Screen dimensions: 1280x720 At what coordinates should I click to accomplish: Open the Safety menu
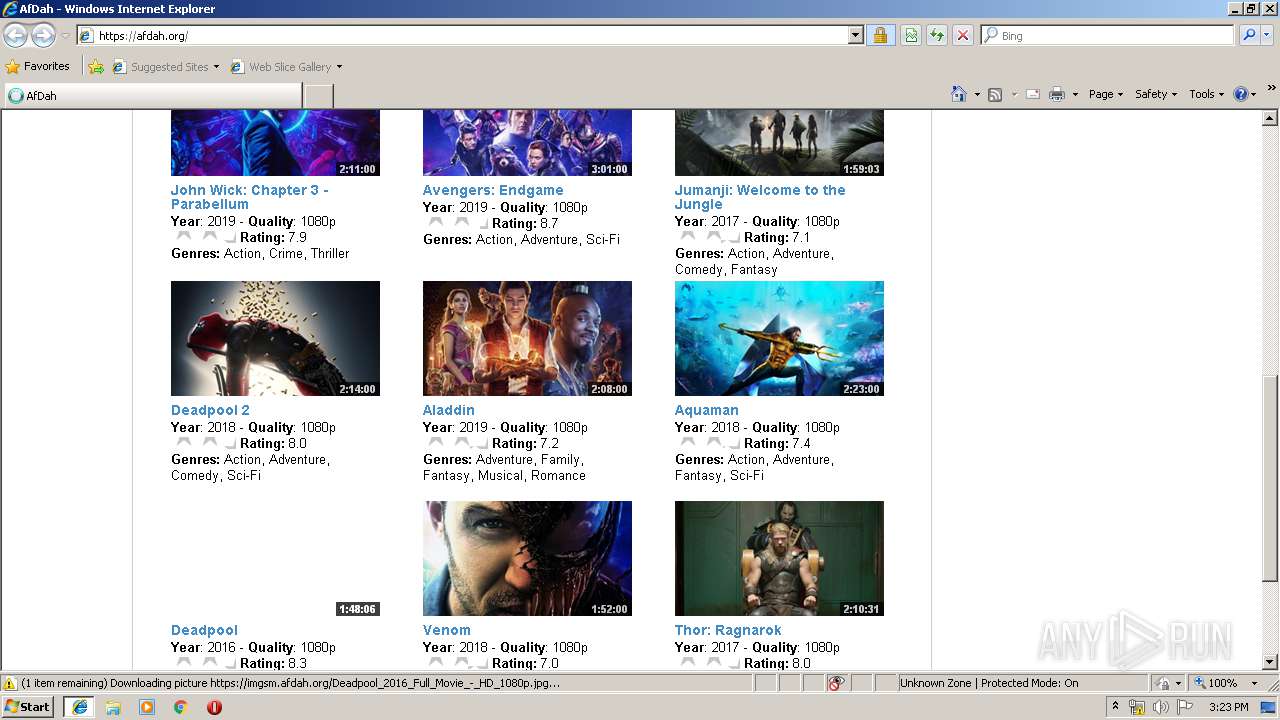click(x=1155, y=94)
